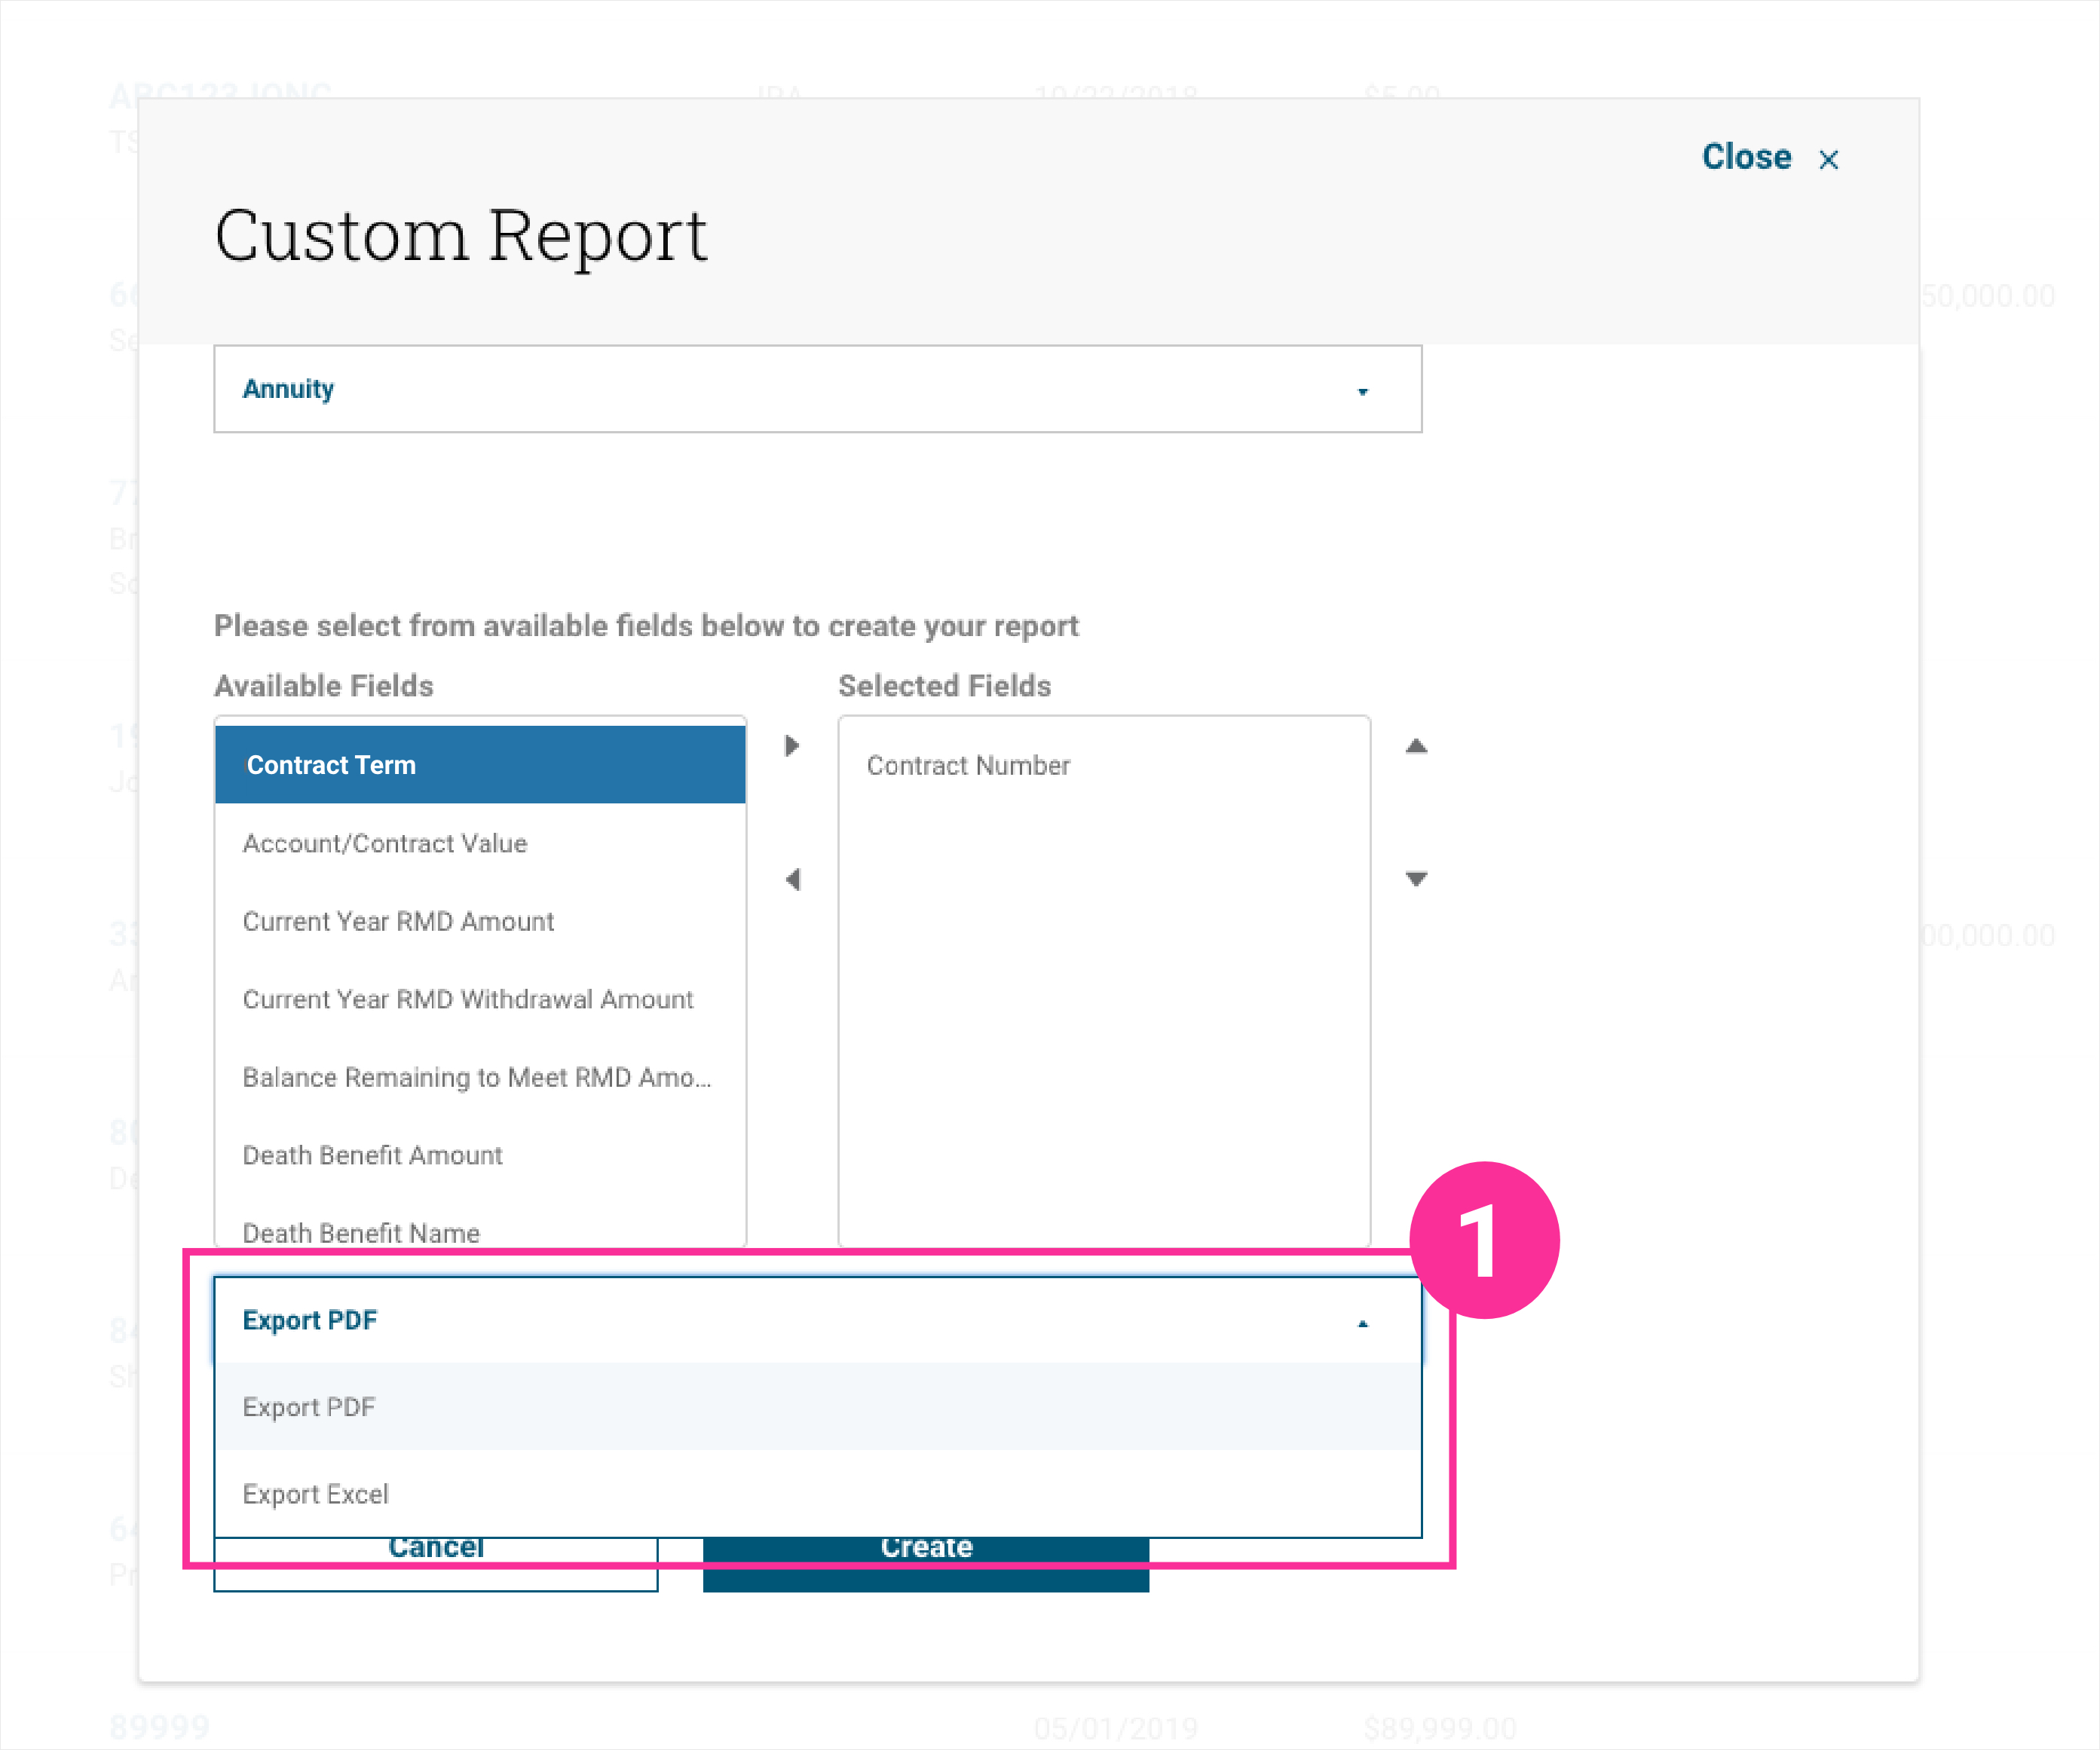Select Current Year RMD Withdrawal Amount
Screen dimensions: 2100x1750
[468, 999]
